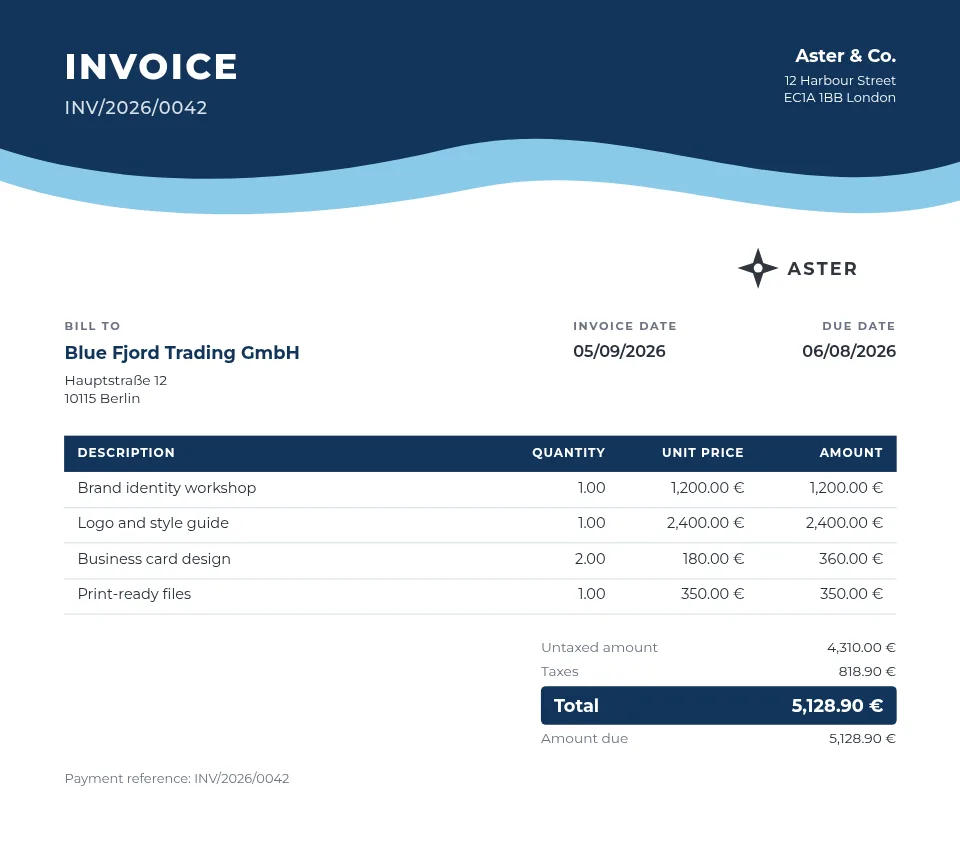
Task: Click the Aster & Co. company name
Action: click(846, 56)
